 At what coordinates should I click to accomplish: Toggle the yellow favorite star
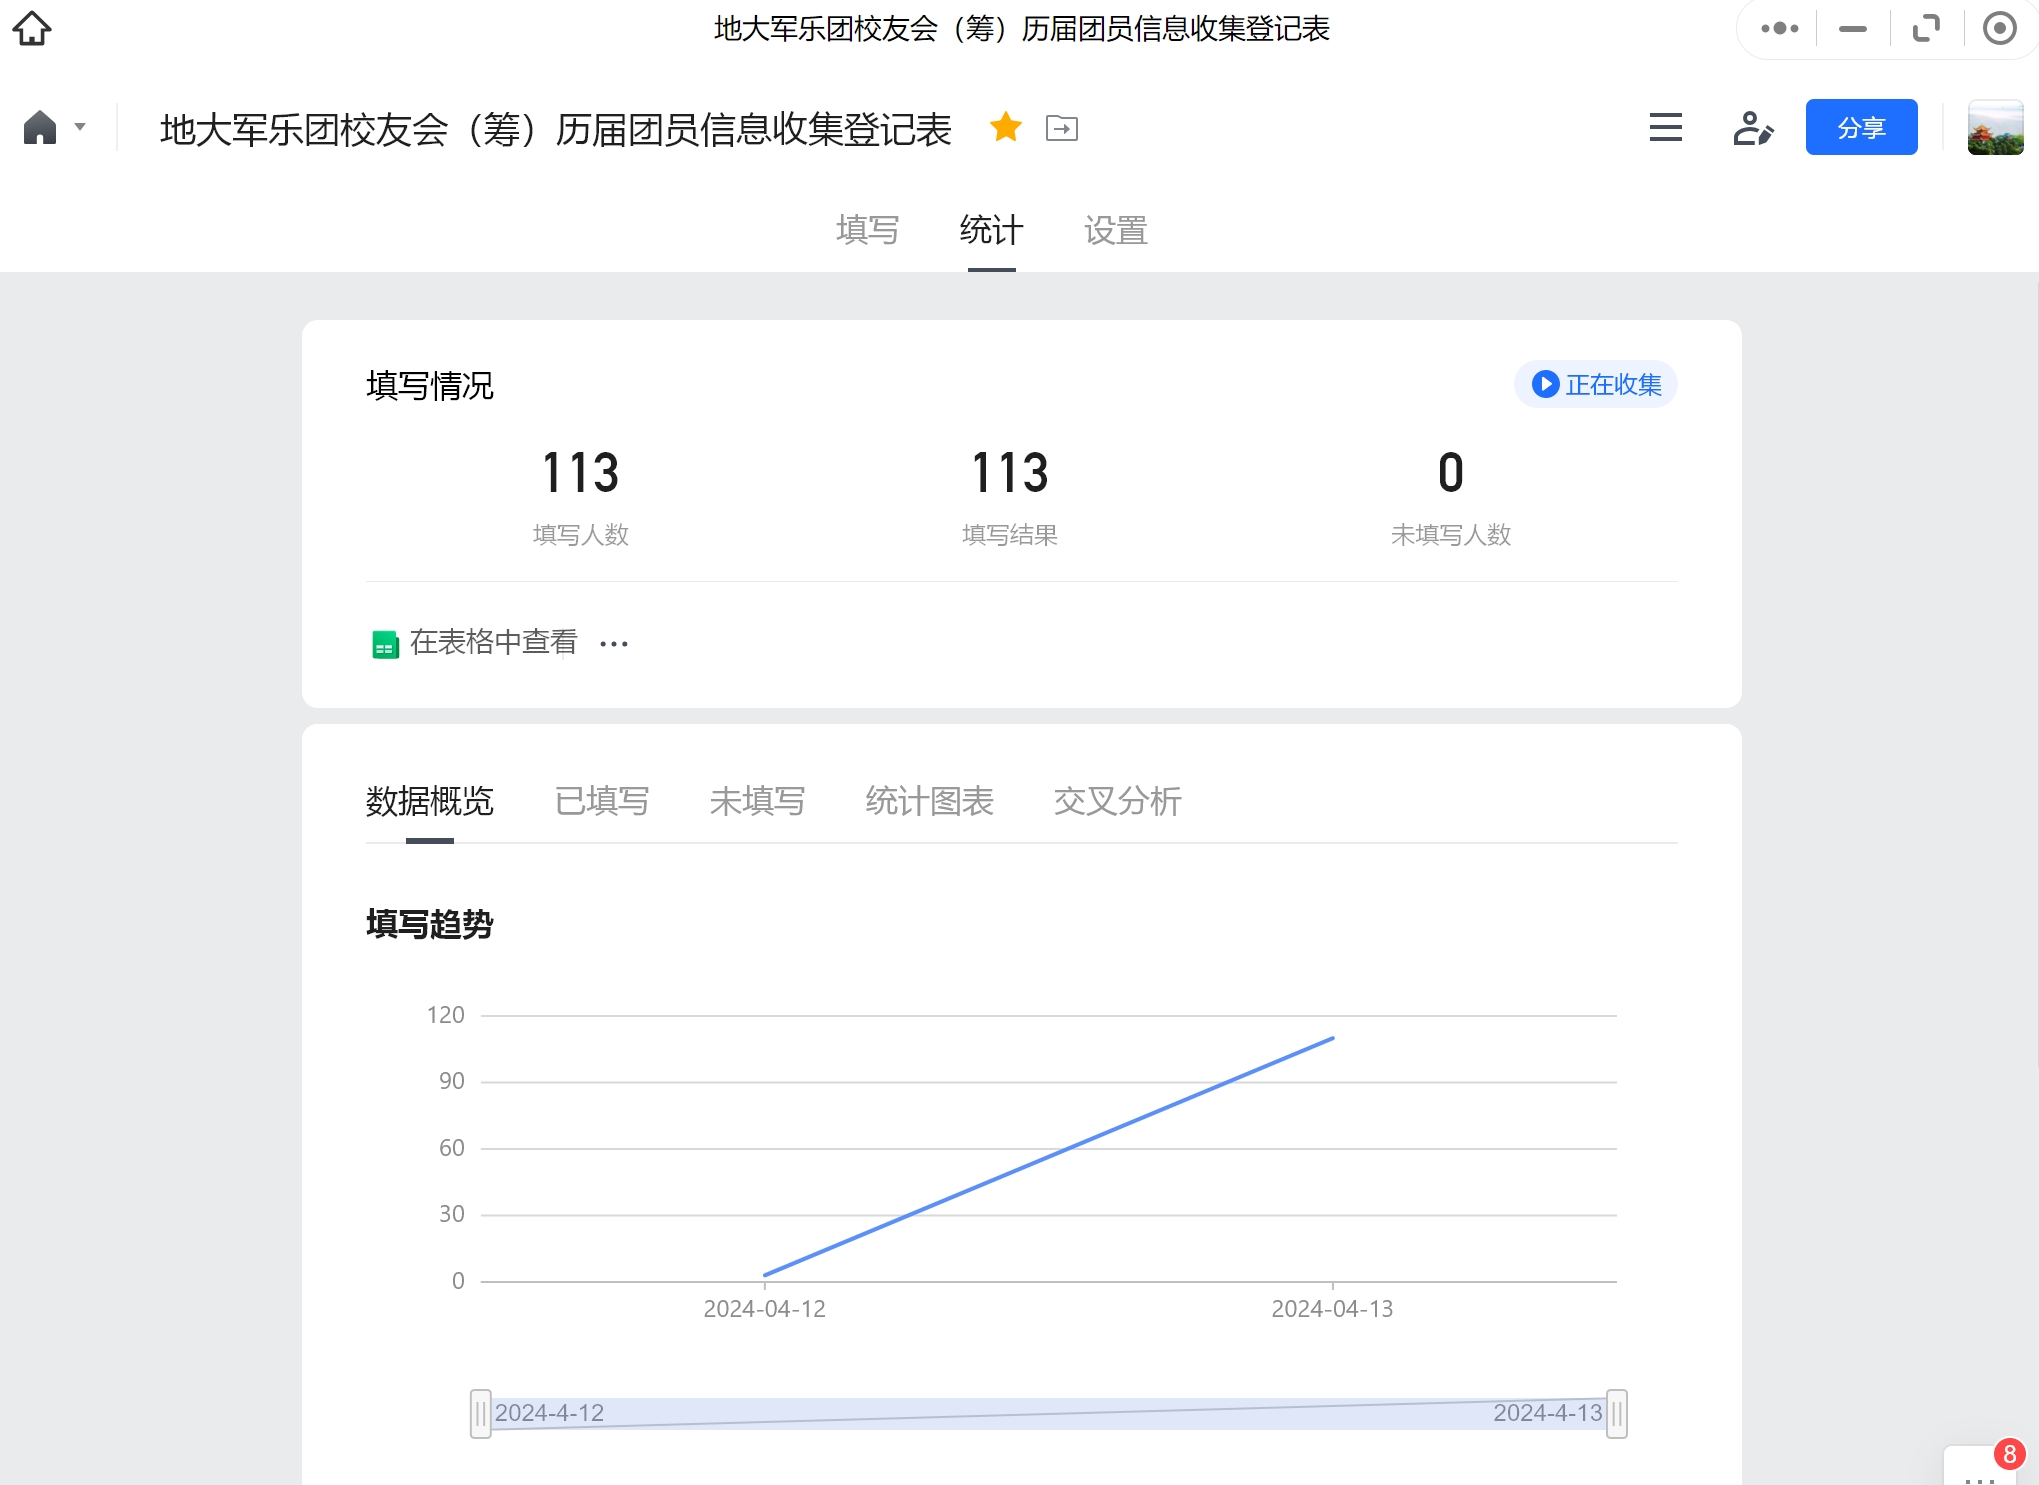(1005, 127)
